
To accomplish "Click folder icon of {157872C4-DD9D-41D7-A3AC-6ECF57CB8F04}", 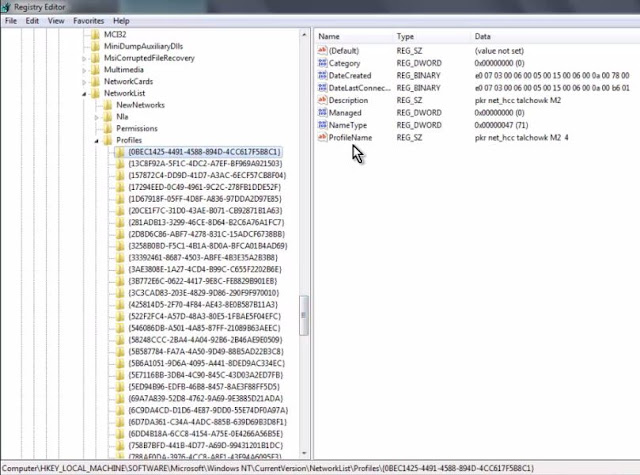I will (120, 175).
